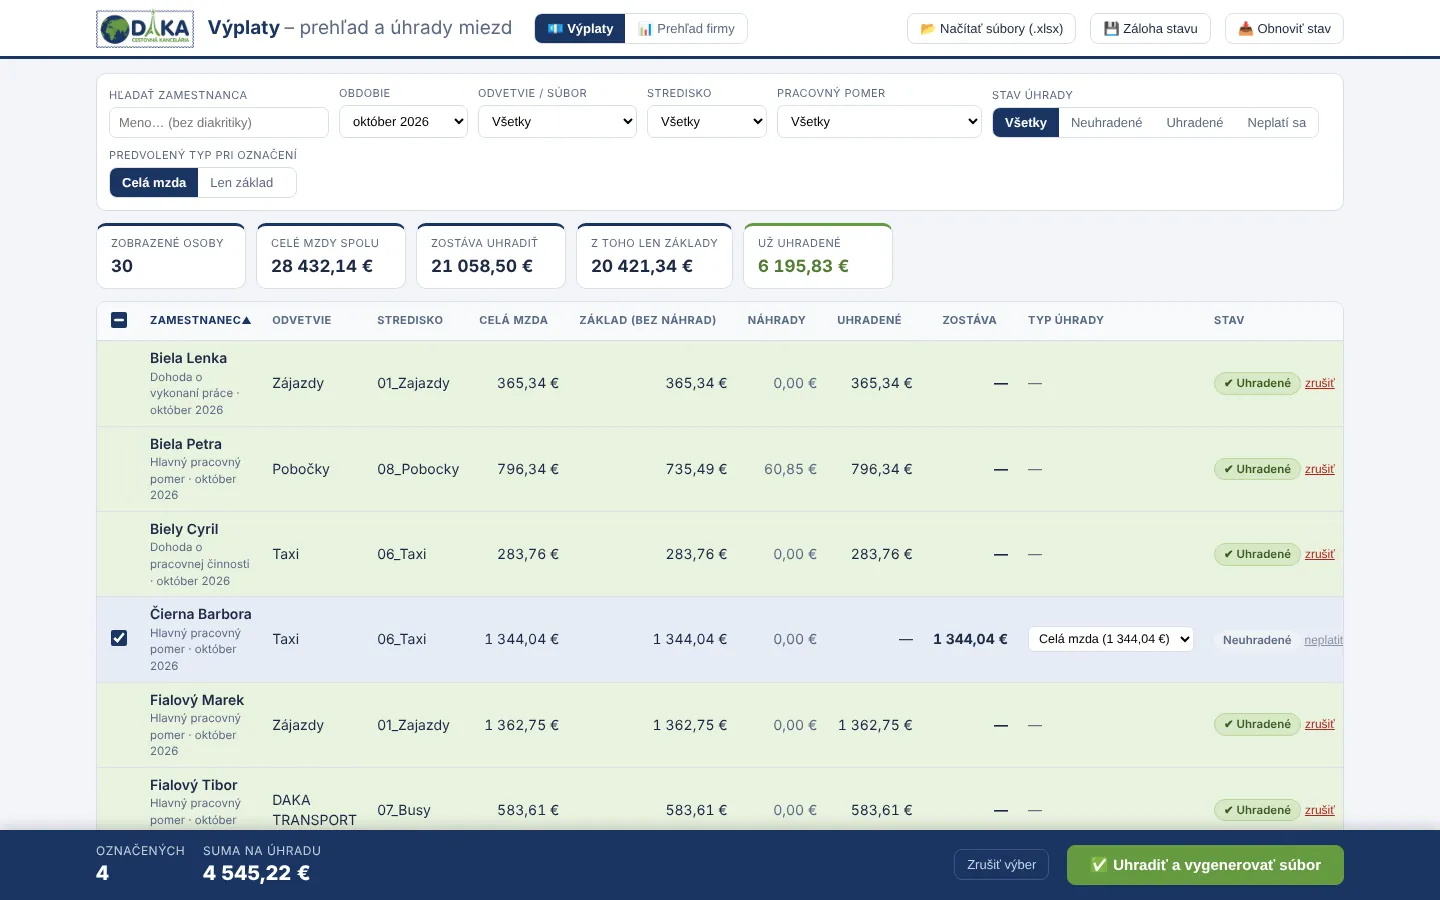Filter payment status by Všetky
Image resolution: width=1440 pixels, height=900 pixels.
tap(1026, 123)
